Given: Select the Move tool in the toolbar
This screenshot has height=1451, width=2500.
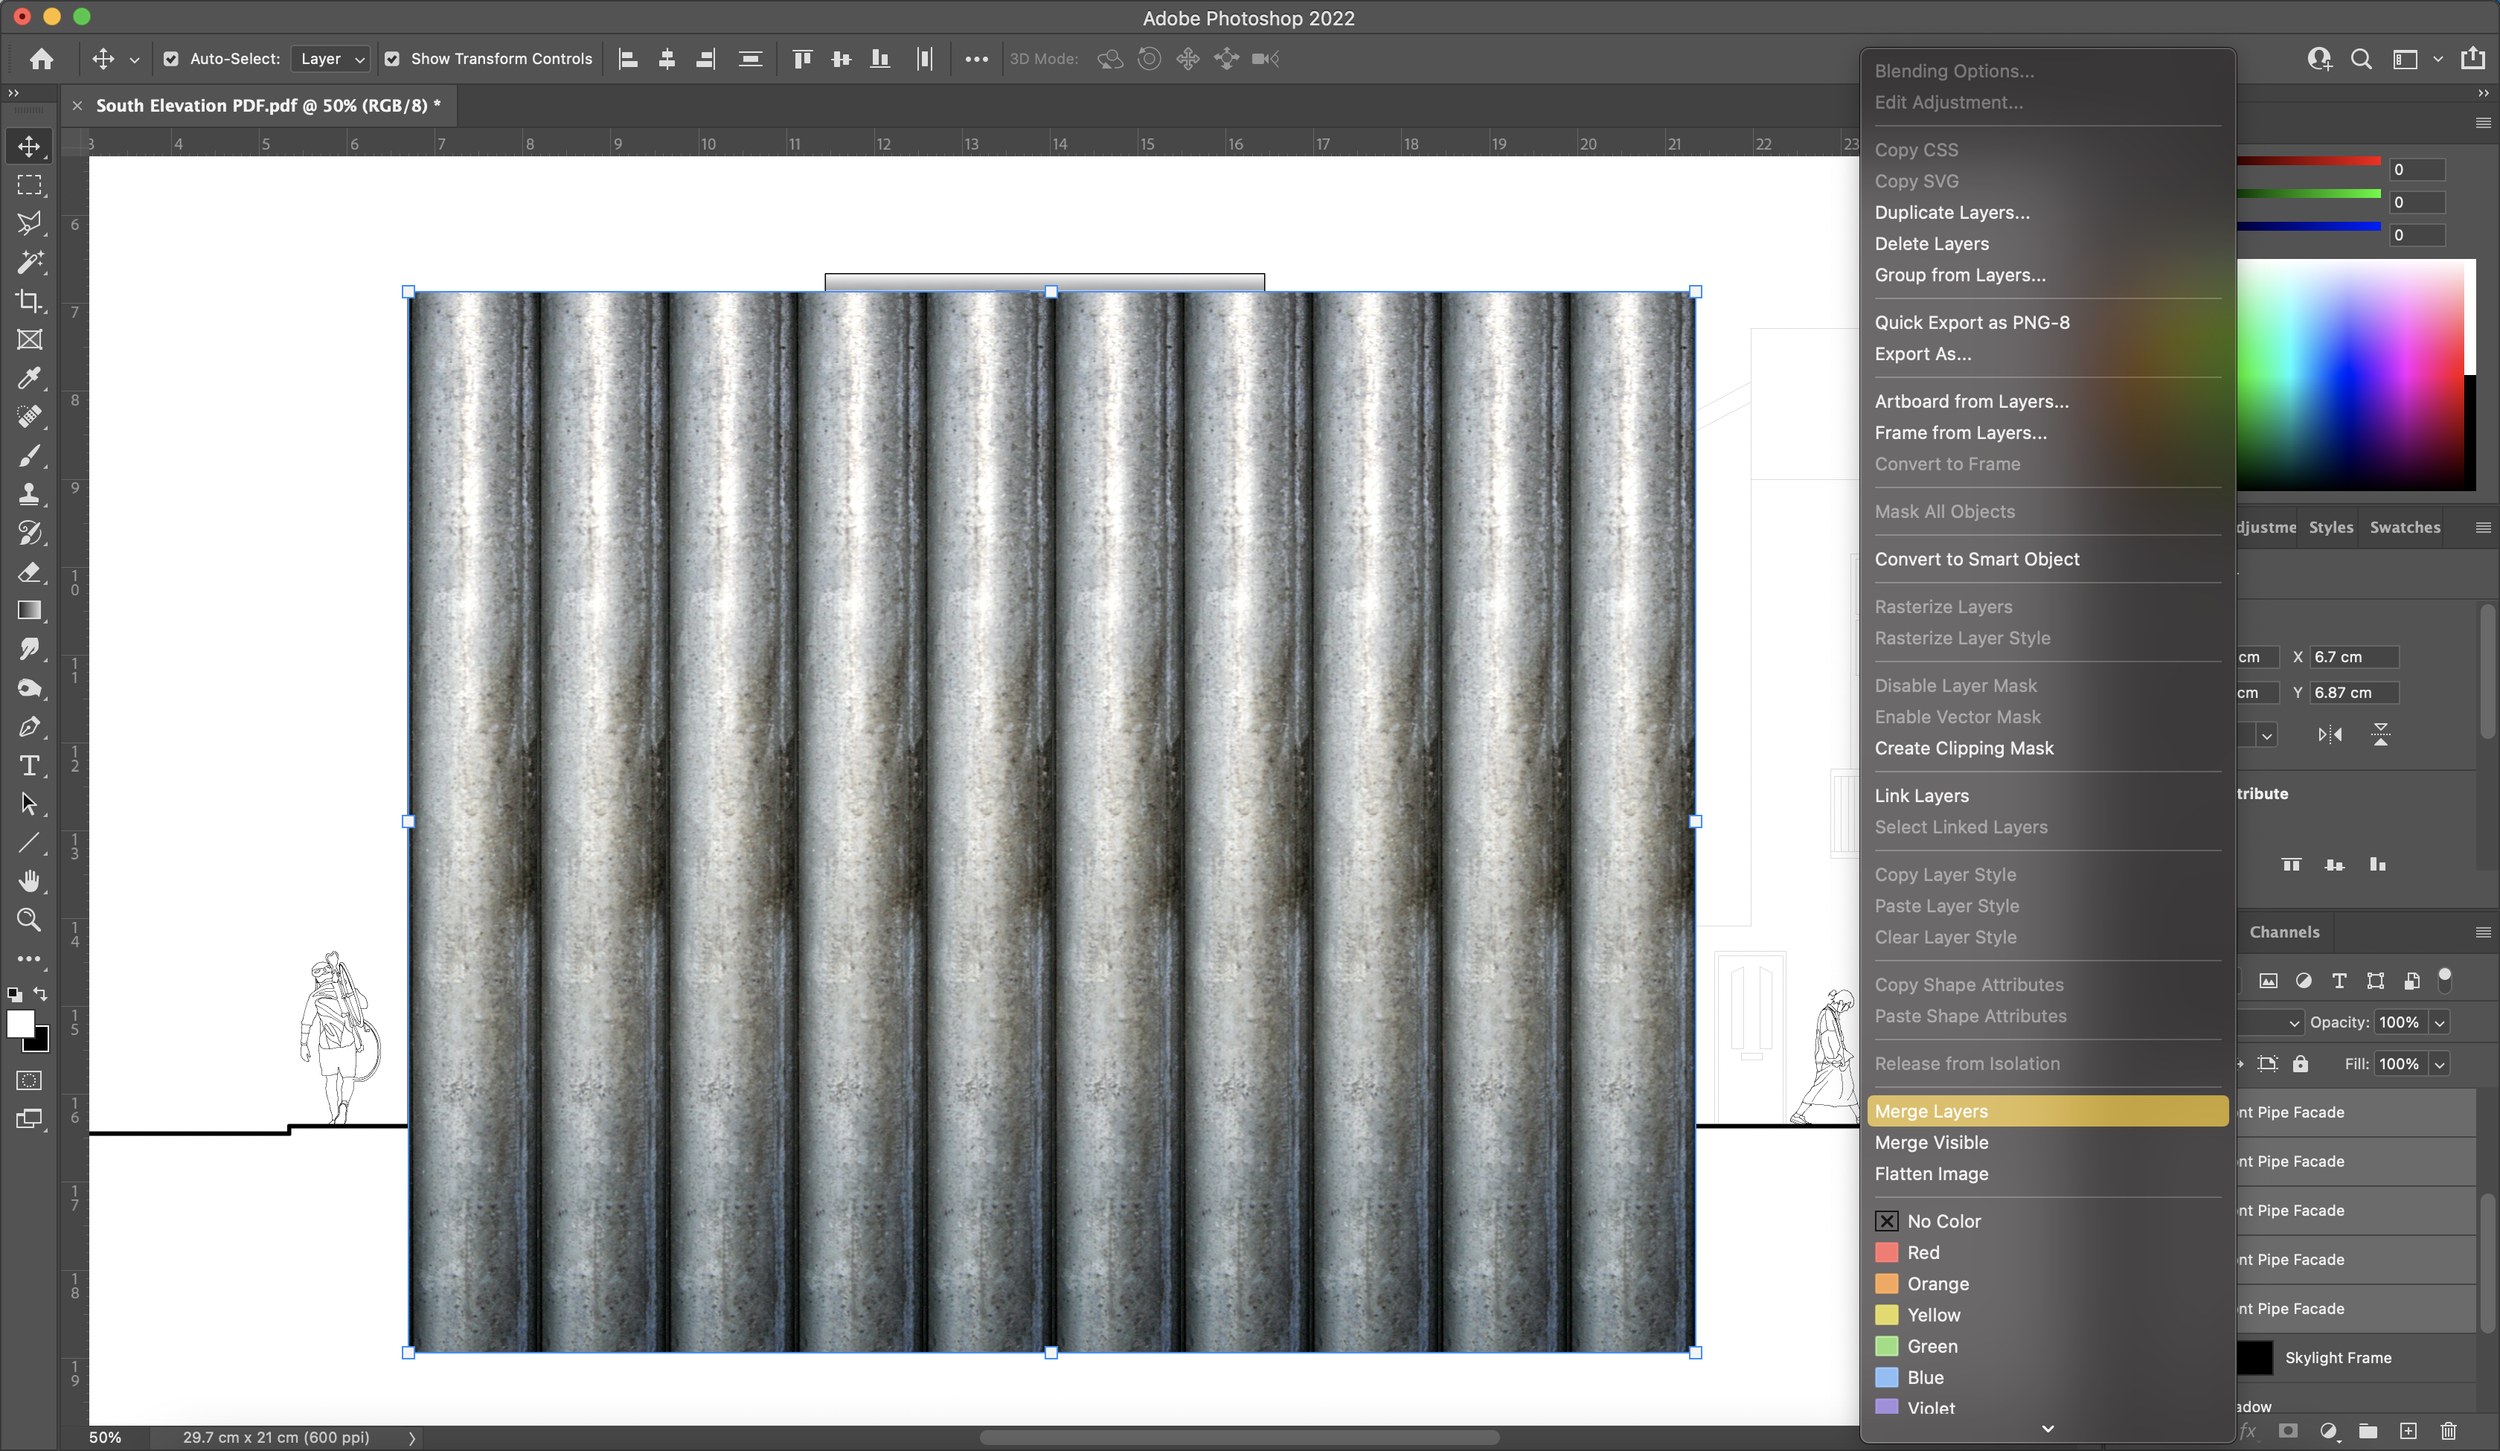Looking at the screenshot, I should pyautogui.click(x=29, y=146).
